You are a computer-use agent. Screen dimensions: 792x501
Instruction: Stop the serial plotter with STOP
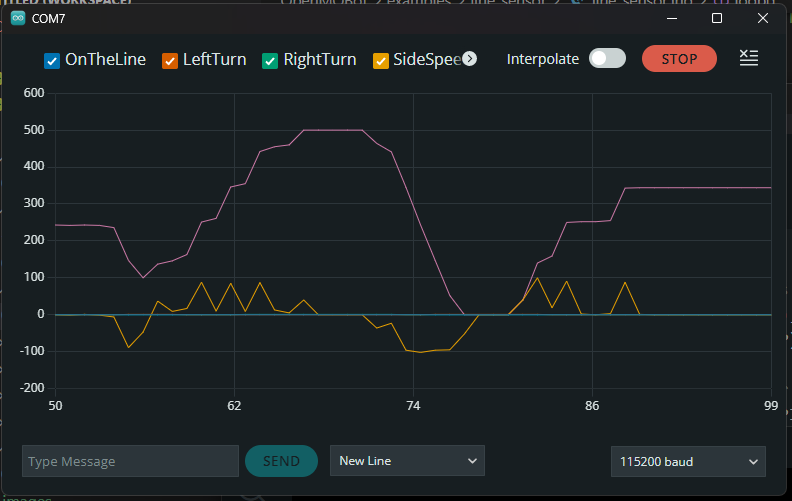click(x=679, y=59)
